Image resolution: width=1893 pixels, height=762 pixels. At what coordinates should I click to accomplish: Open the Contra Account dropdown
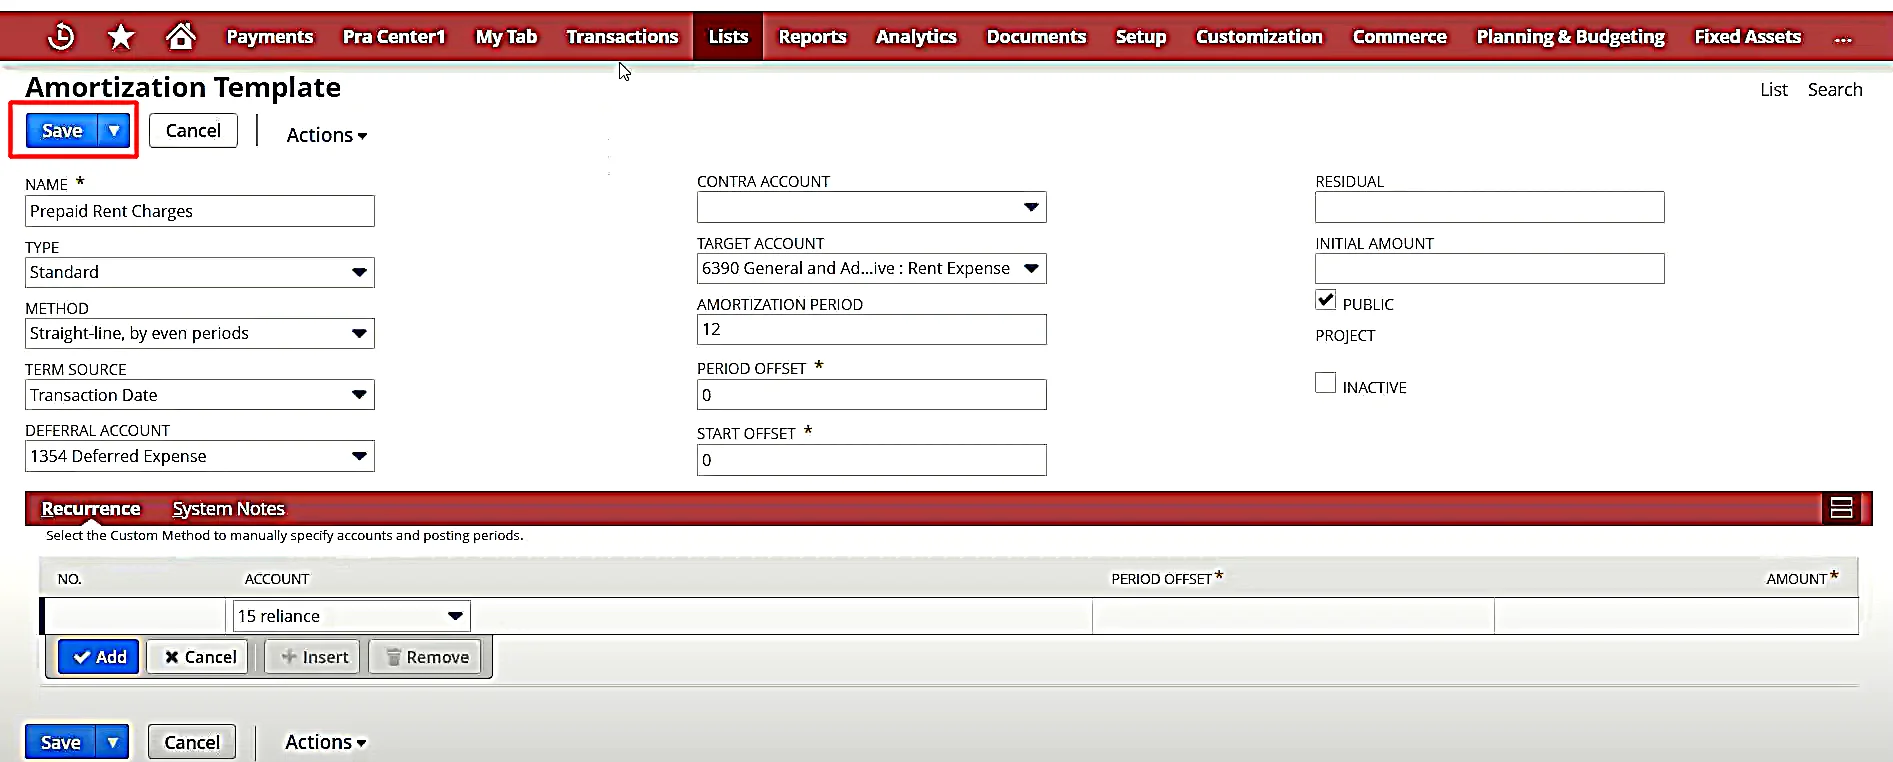[x=872, y=207]
